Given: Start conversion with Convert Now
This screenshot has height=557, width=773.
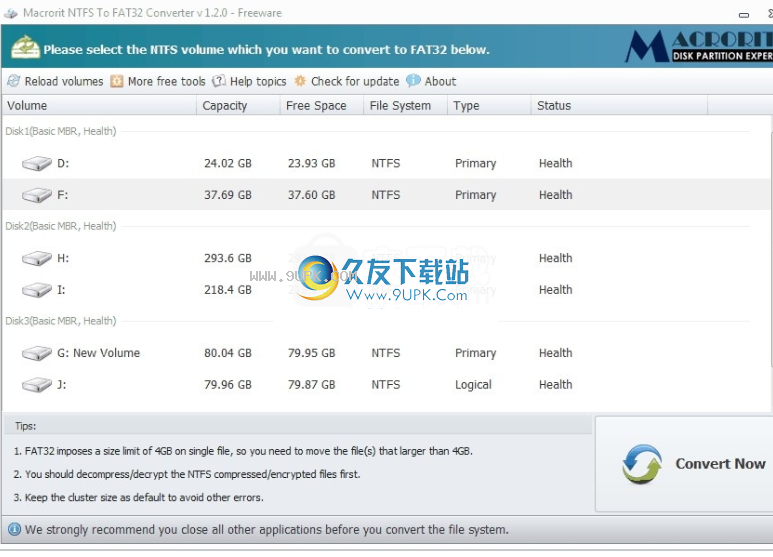Looking at the screenshot, I should [684, 464].
